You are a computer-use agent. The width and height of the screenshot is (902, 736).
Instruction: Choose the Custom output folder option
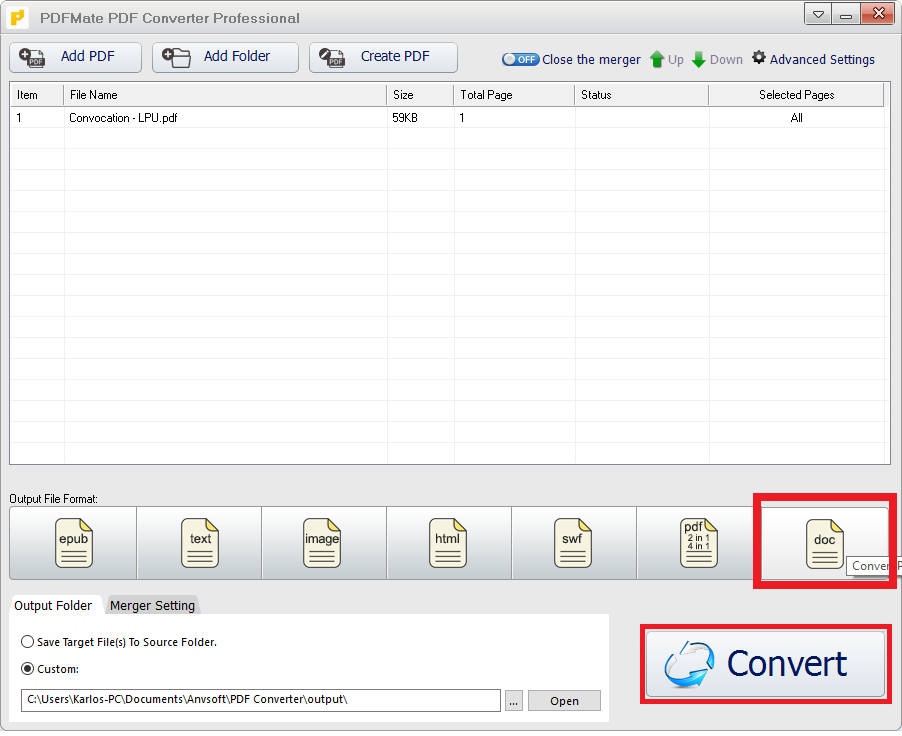pyautogui.click(x=50, y=669)
